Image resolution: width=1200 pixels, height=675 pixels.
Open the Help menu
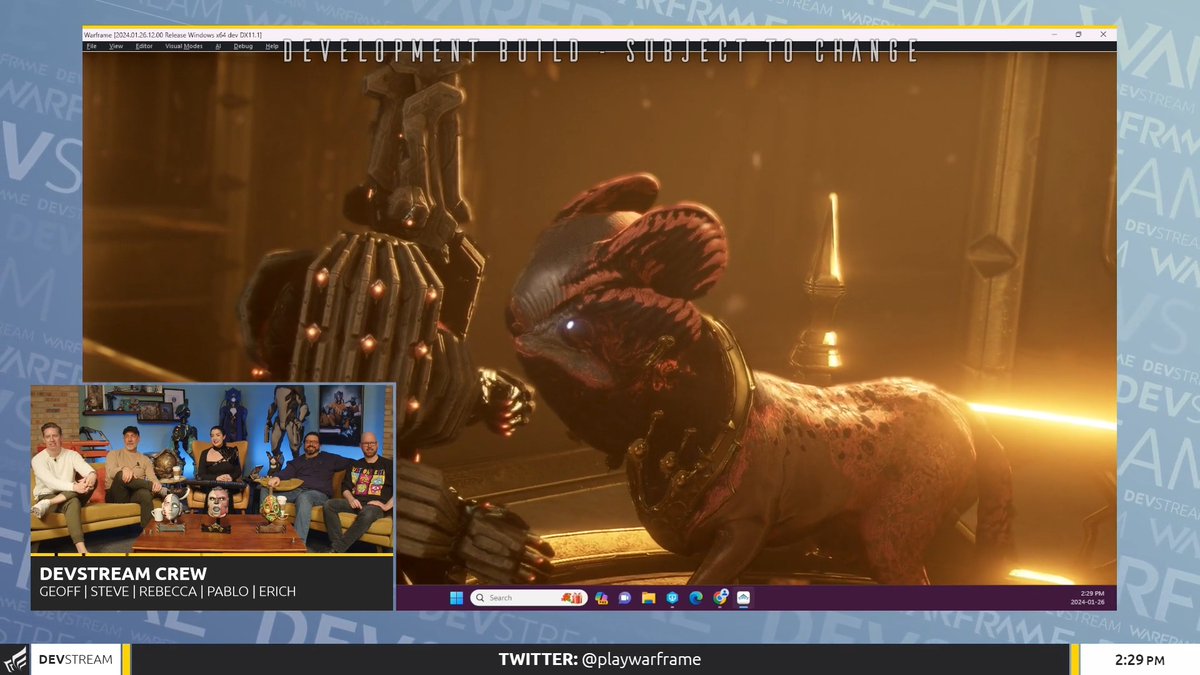tap(272, 46)
